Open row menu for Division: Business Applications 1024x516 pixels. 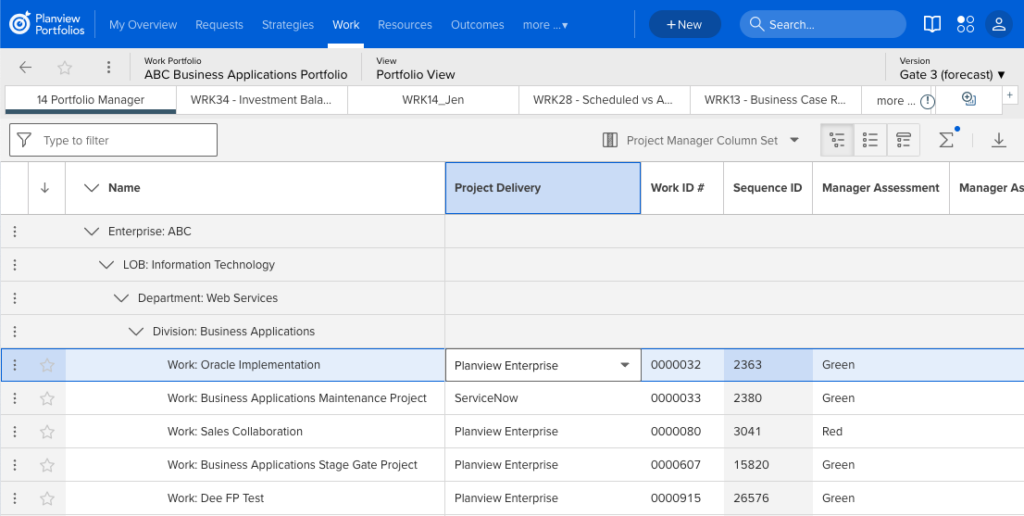pos(14,331)
